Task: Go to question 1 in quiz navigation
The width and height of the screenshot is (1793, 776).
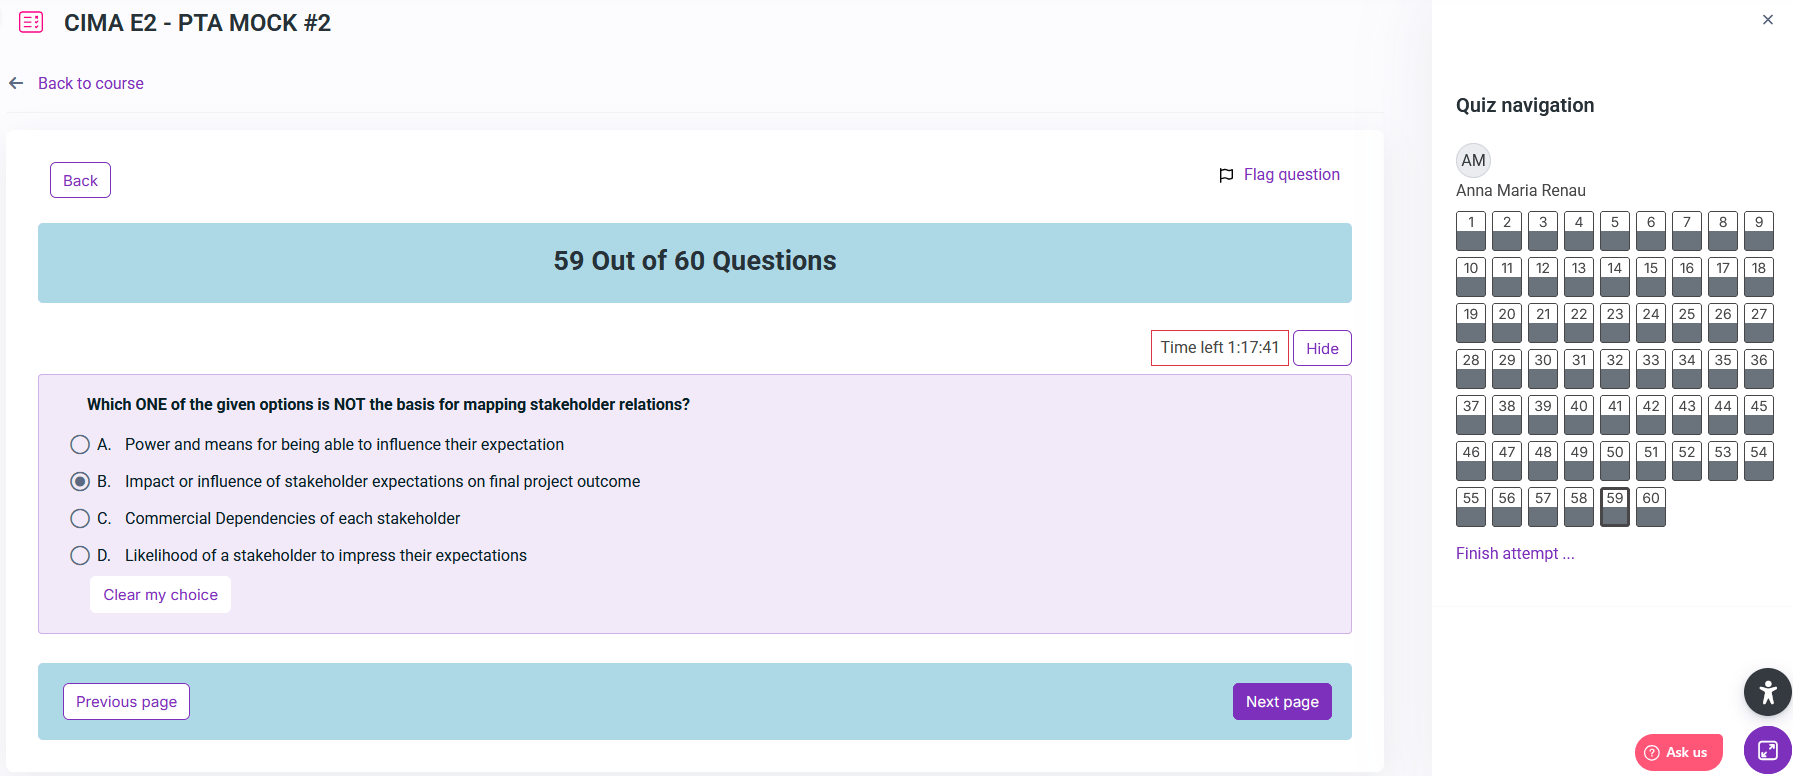Action: click(x=1470, y=230)
